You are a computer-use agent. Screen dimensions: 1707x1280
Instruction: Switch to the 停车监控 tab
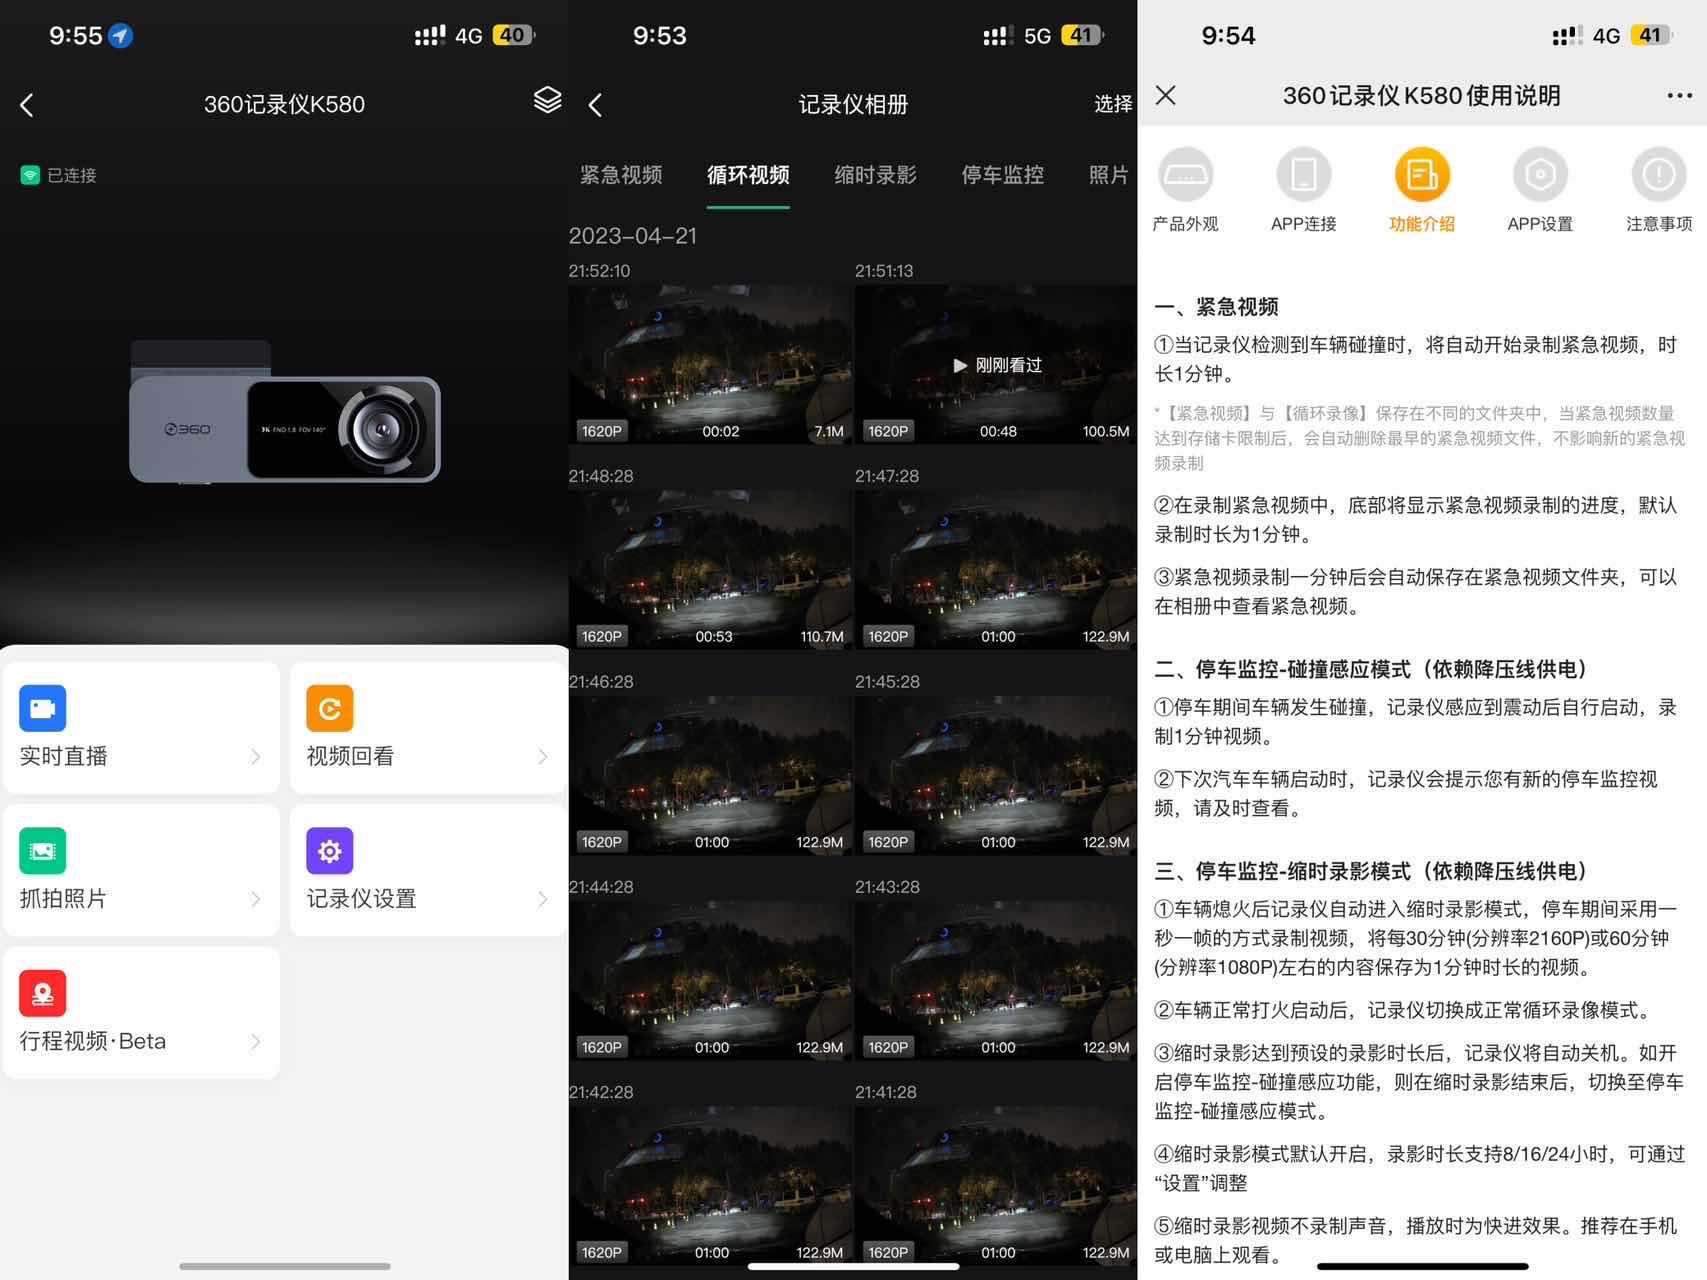1001,175
